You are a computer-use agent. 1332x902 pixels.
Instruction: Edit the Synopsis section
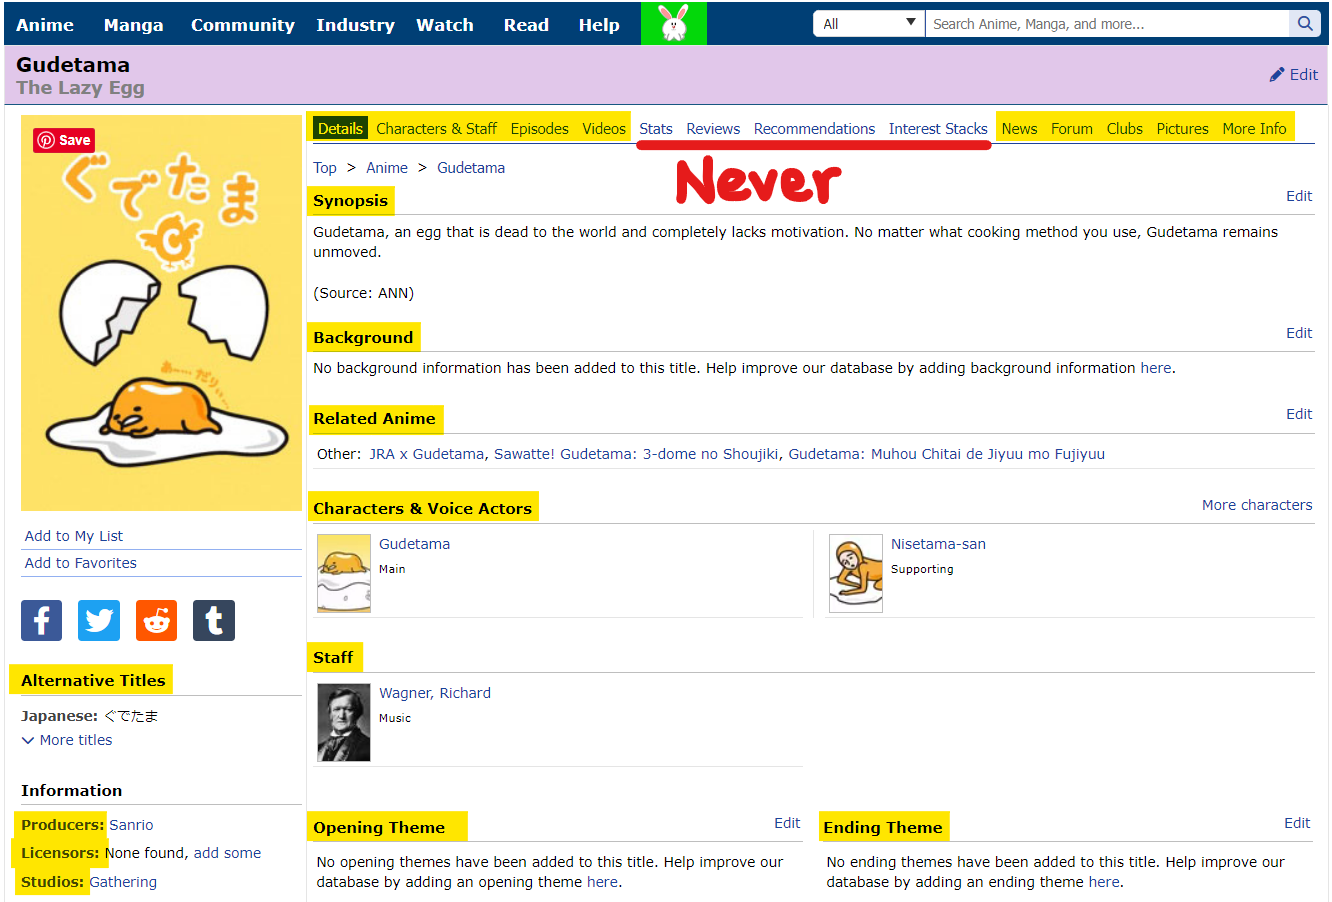point(1299,196)
